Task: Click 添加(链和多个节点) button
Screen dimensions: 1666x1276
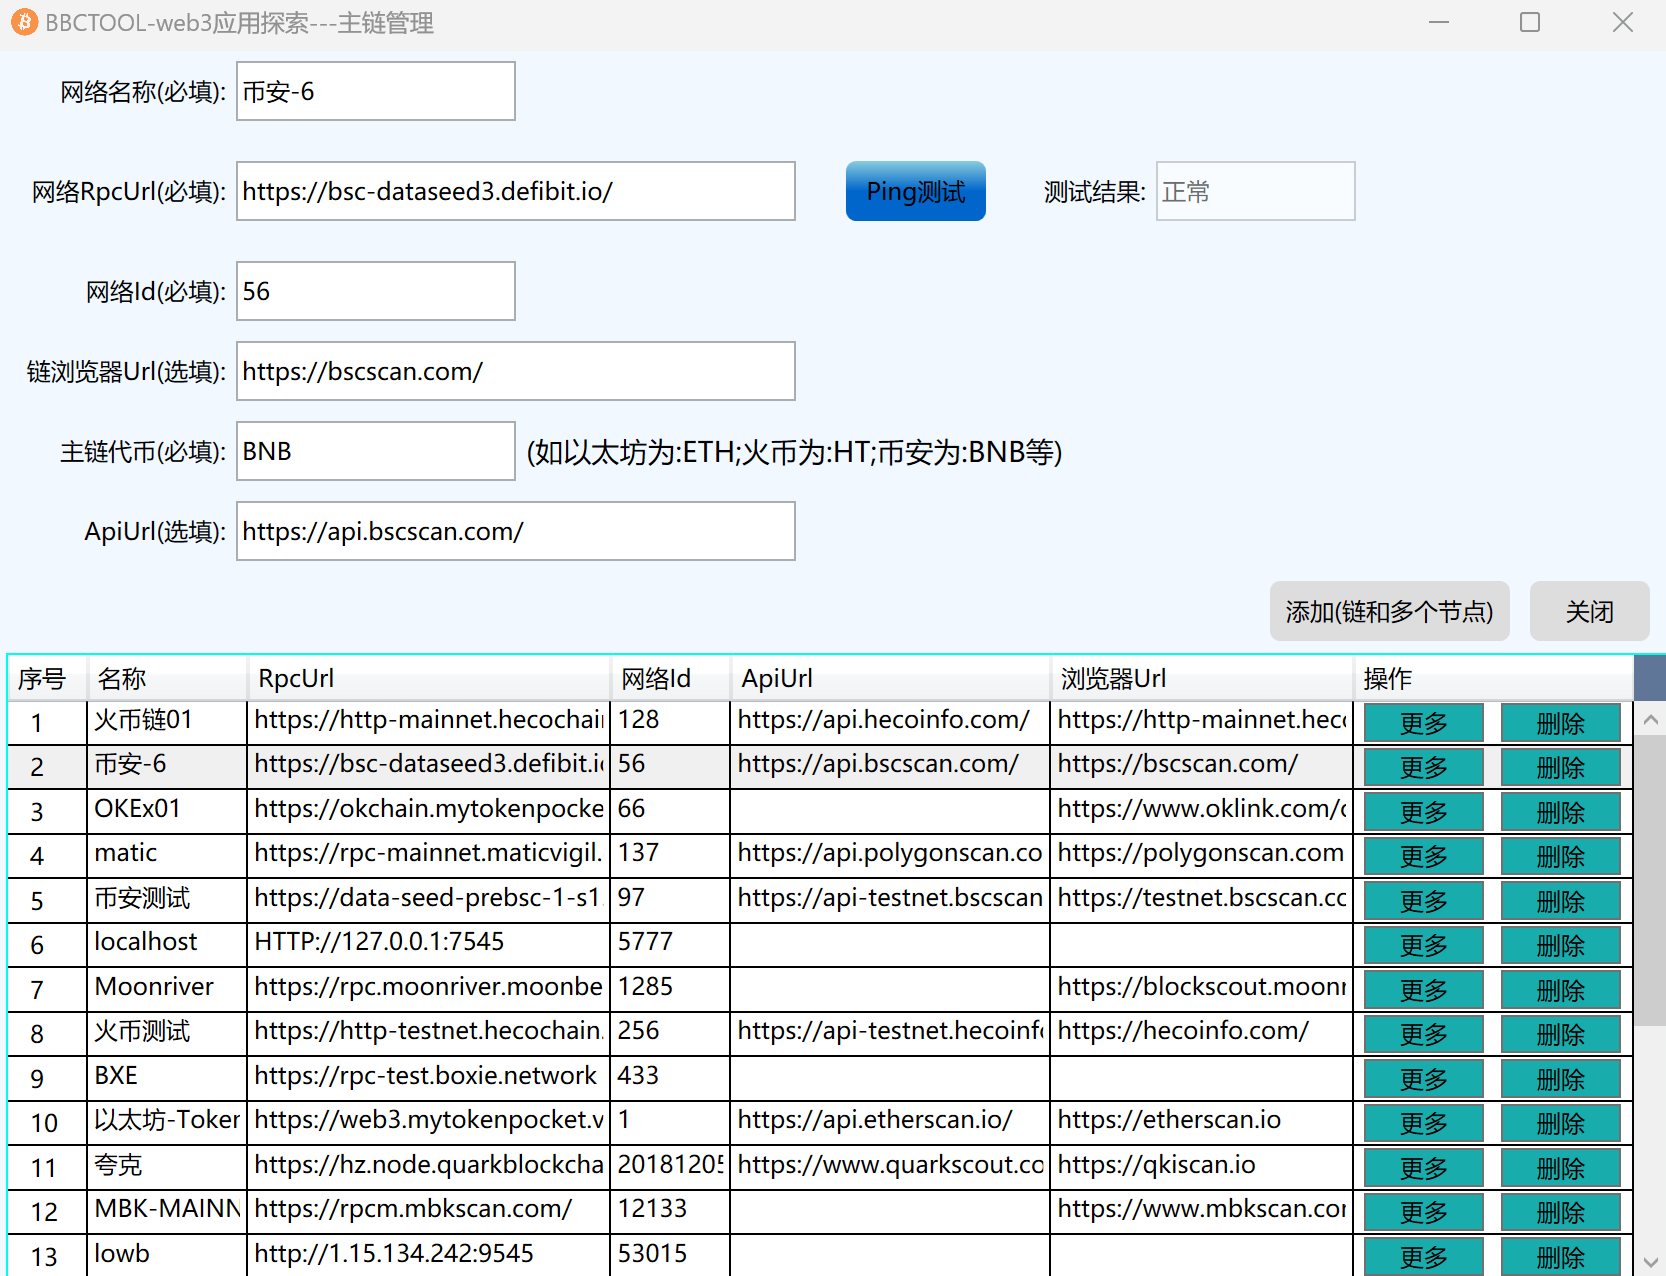Action: (x=1388, y=611)
